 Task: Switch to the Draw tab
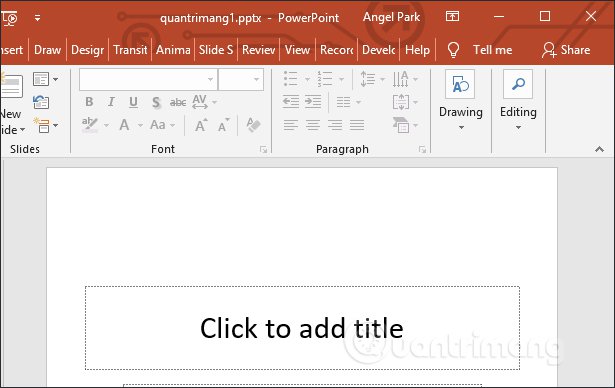pos(47,50)
